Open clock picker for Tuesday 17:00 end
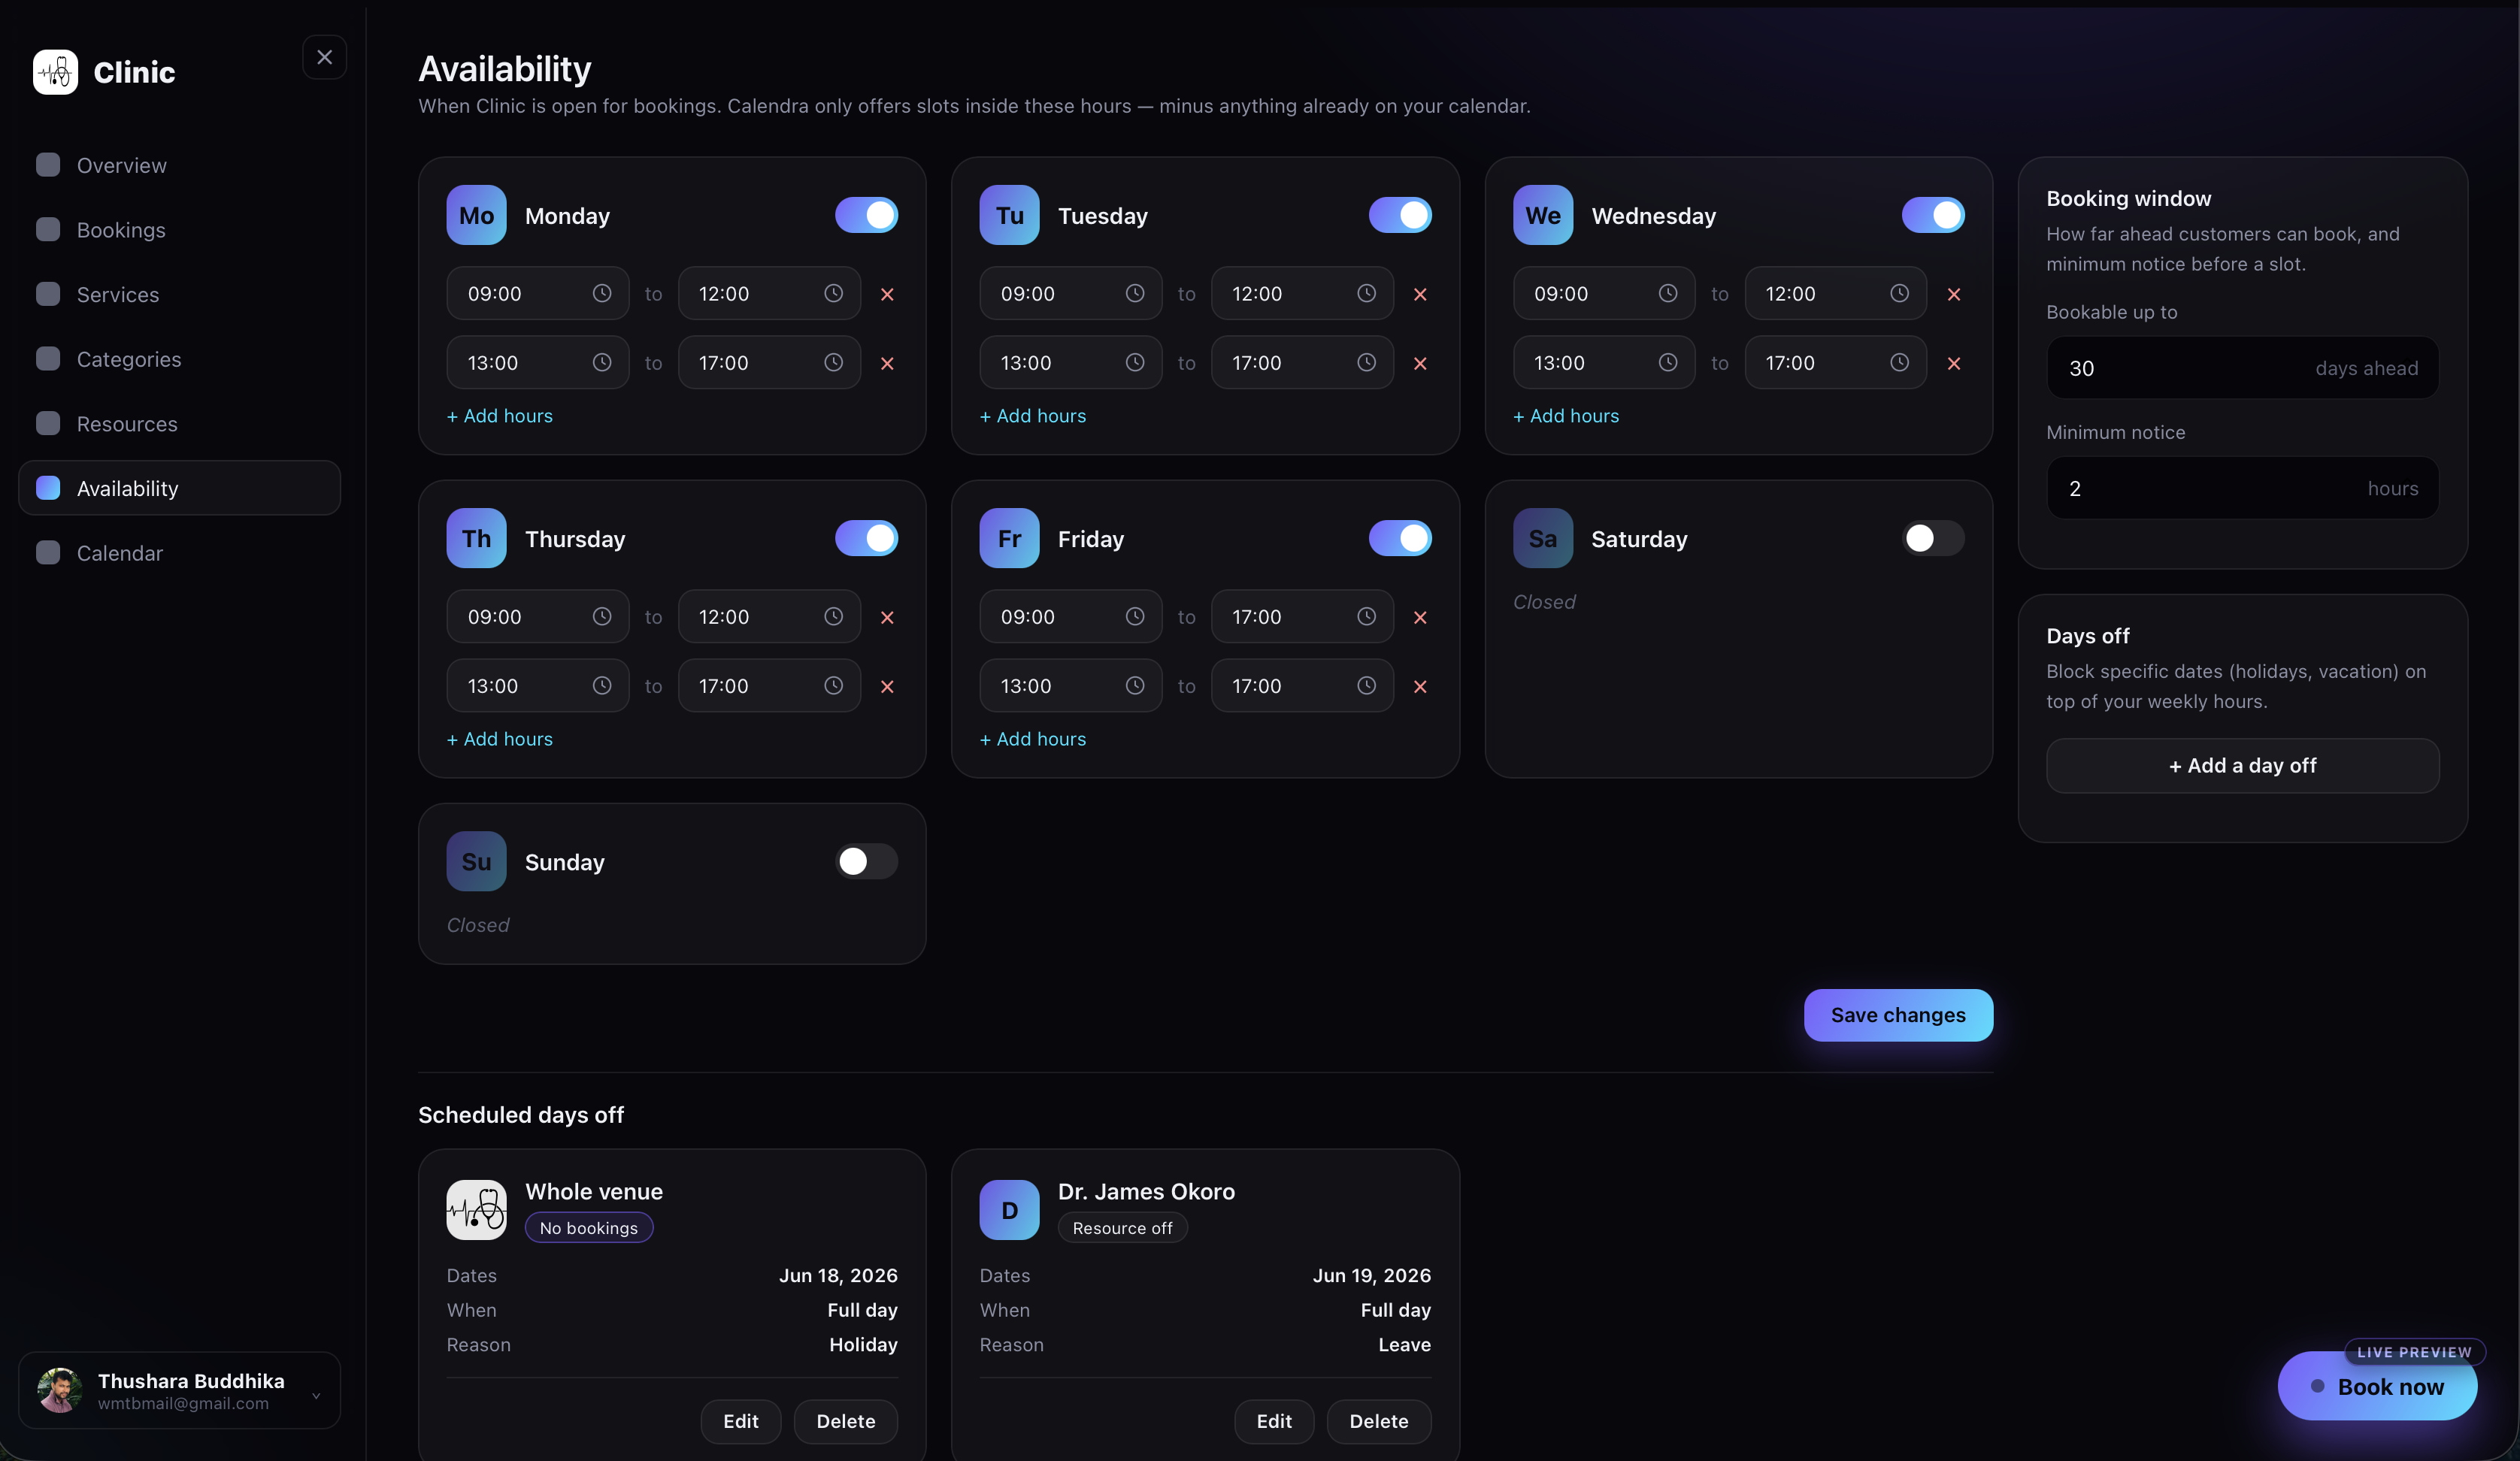 click(1366, 362)
